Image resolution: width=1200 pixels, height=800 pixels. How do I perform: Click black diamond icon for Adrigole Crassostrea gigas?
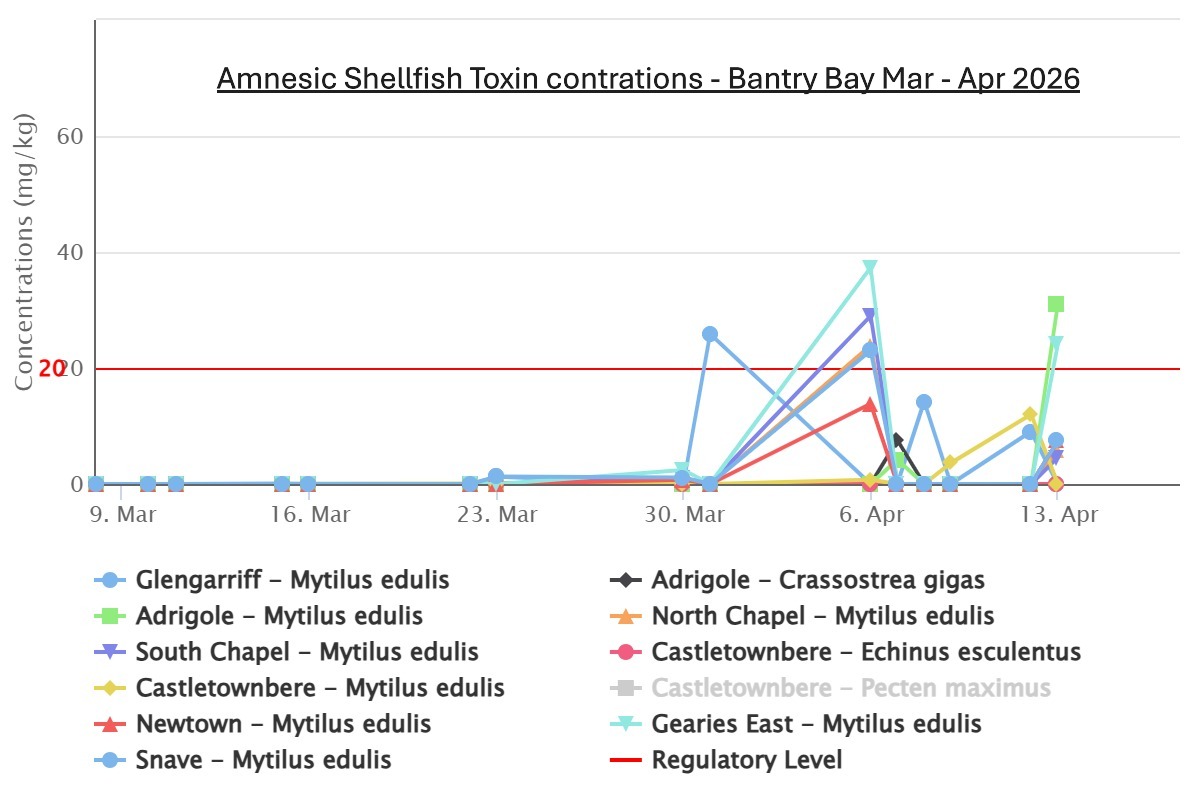tap(627, 580)
